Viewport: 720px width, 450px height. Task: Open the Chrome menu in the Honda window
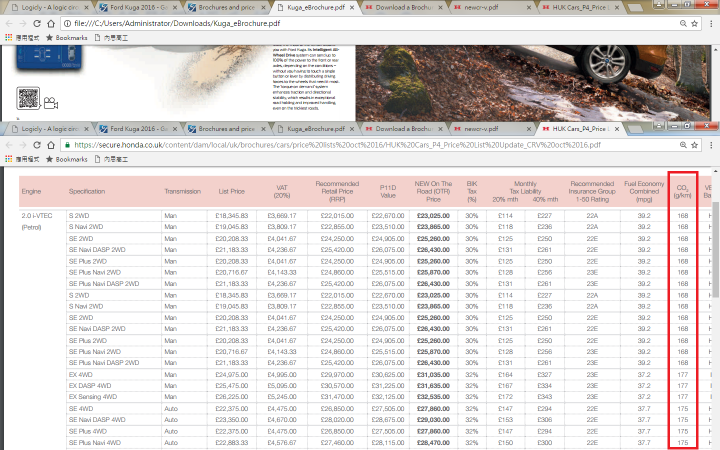pos(711,145)
